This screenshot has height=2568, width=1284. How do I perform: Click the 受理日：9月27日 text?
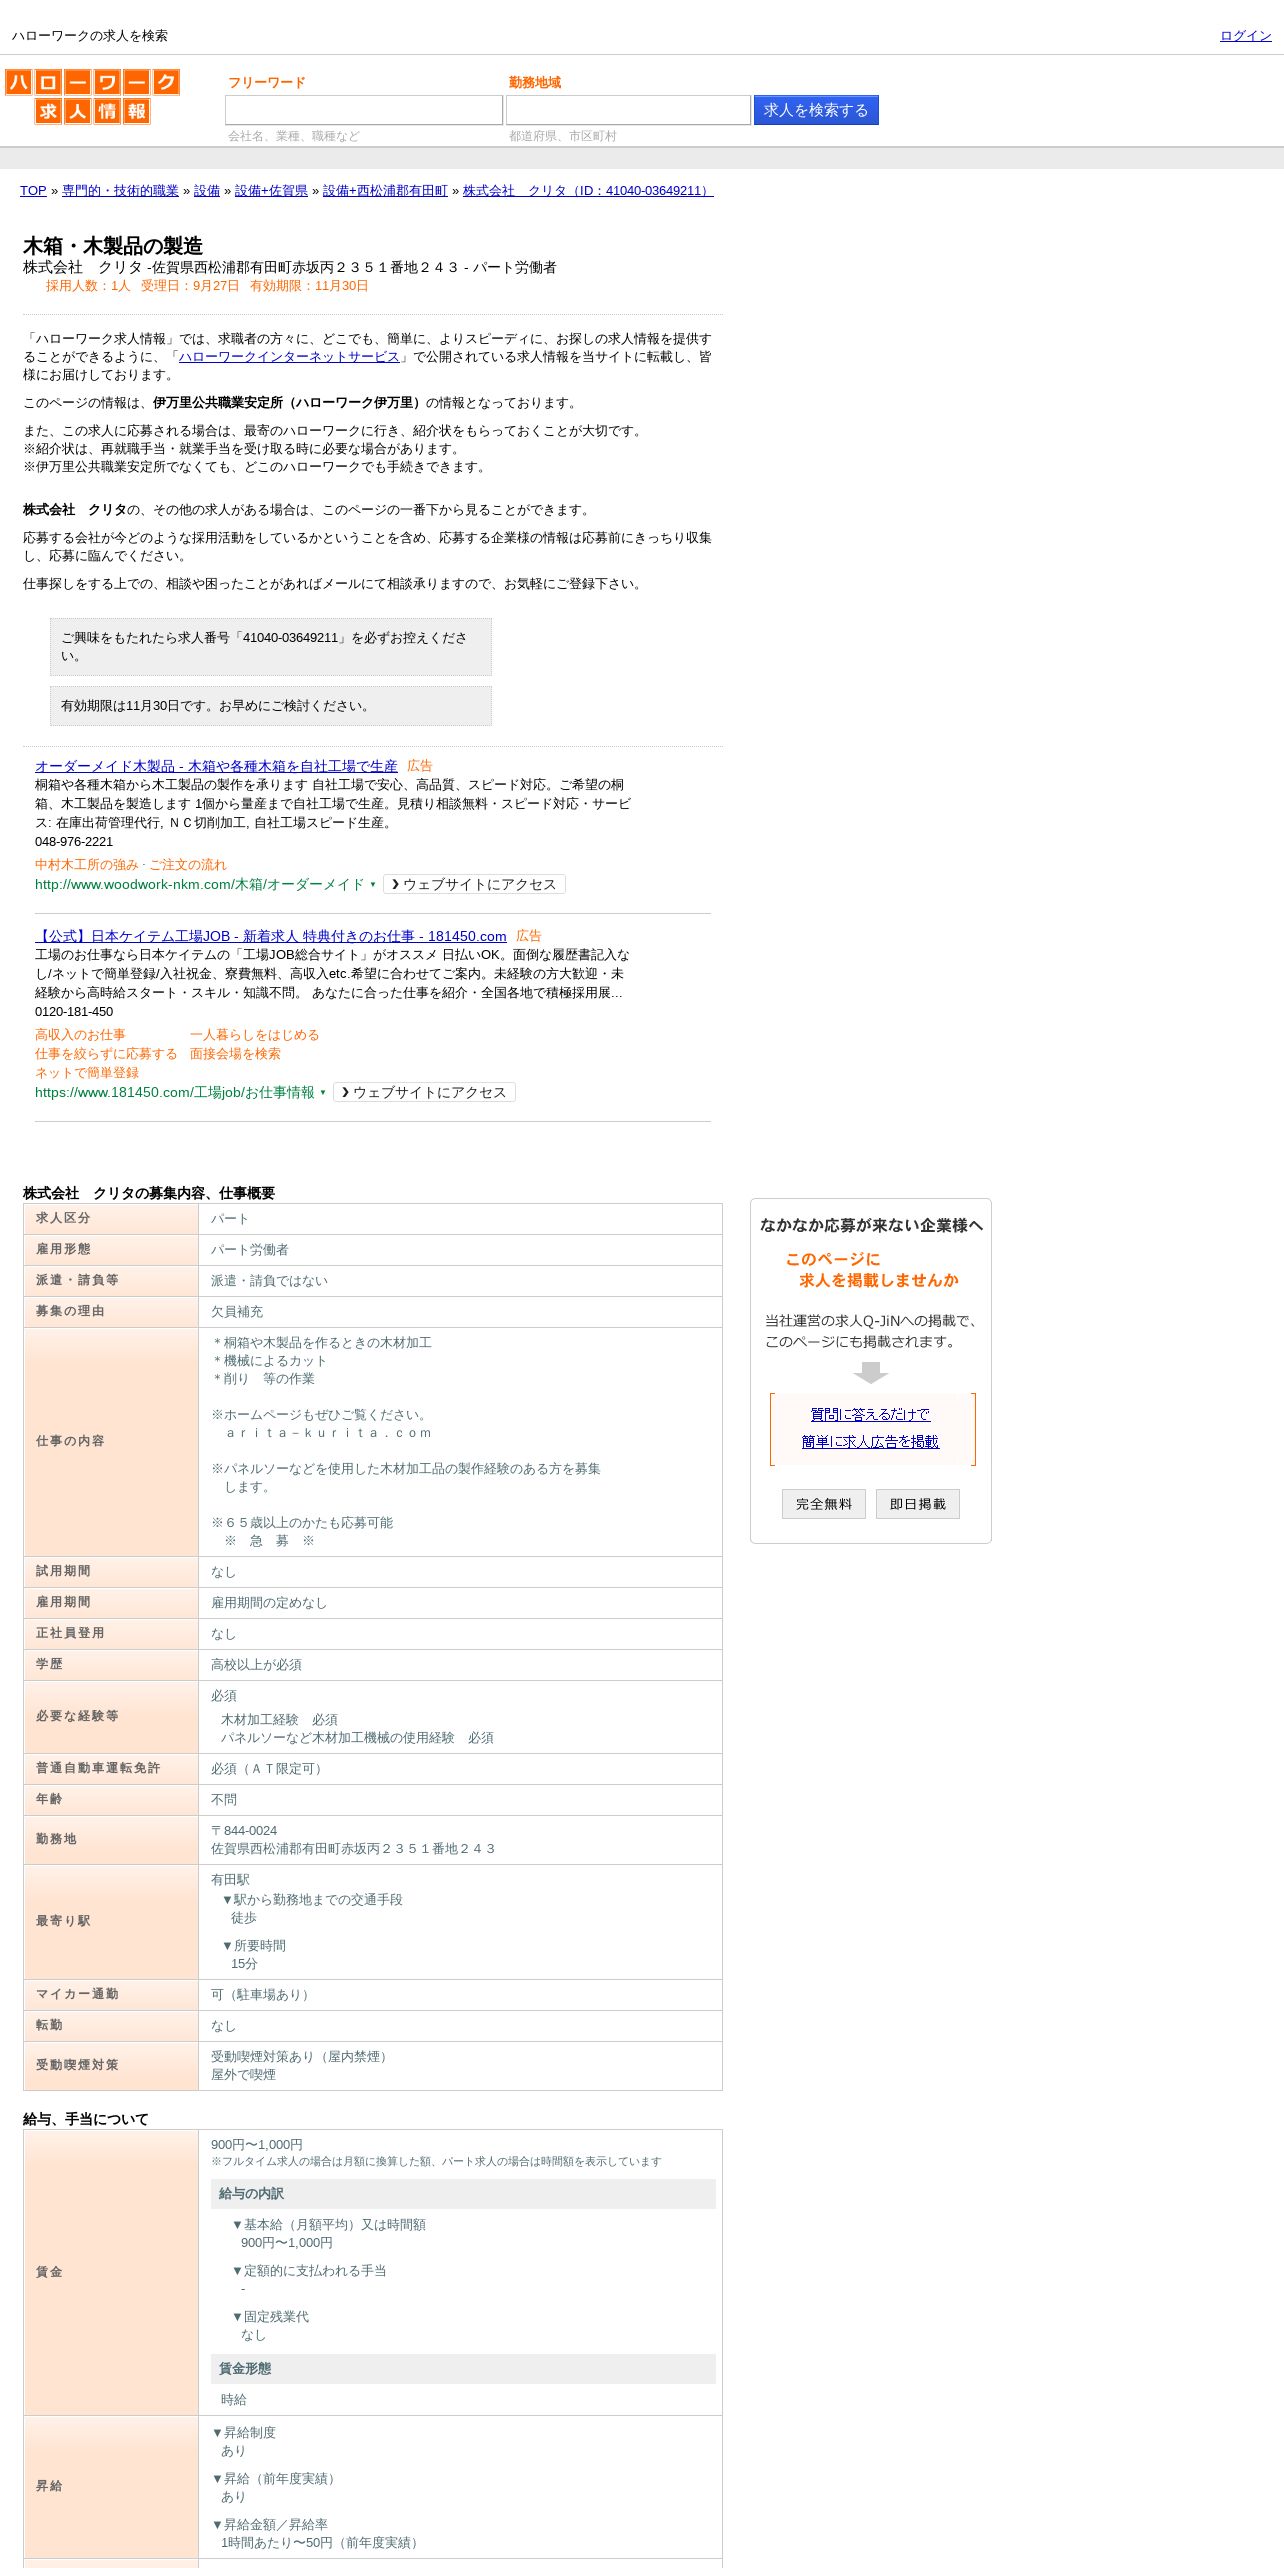[190, 286]
